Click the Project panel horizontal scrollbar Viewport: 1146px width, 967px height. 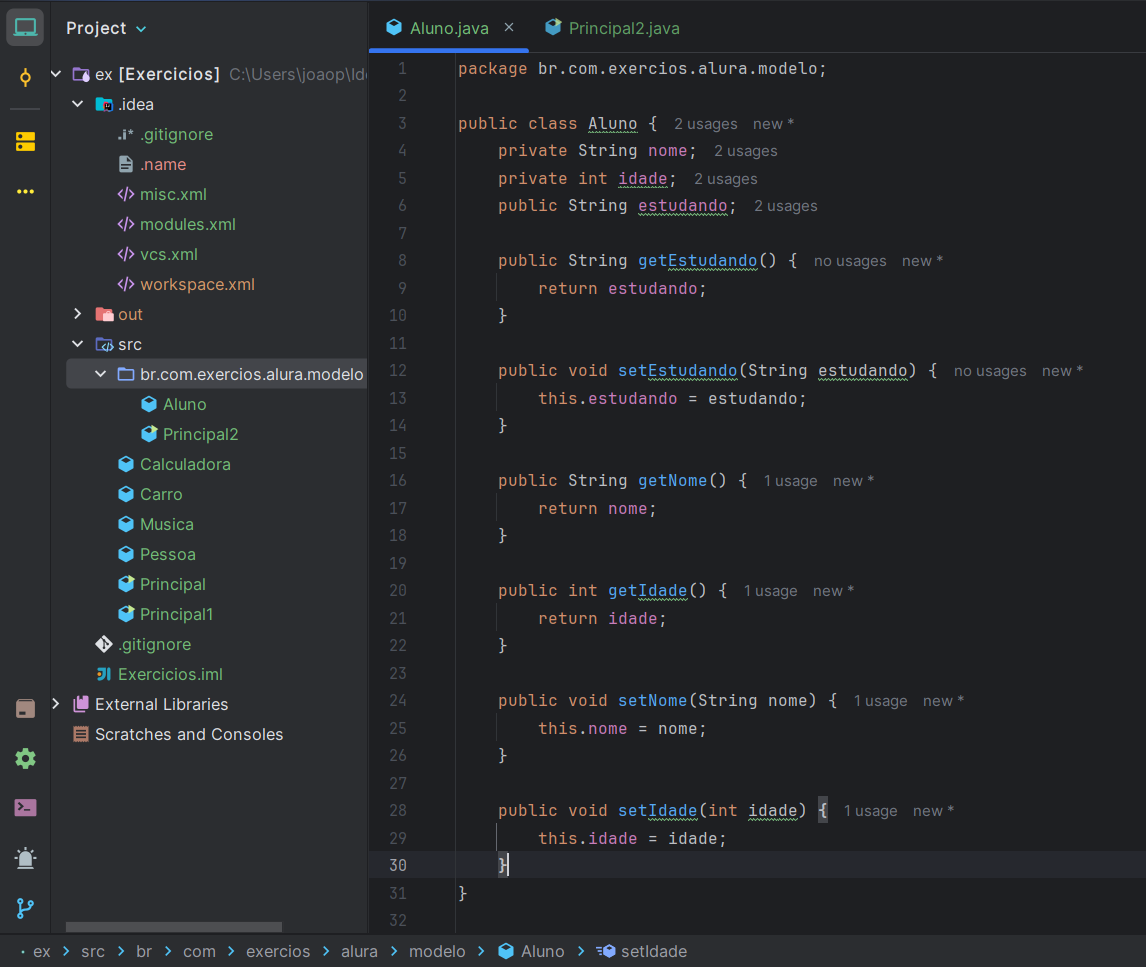point(173,927)
